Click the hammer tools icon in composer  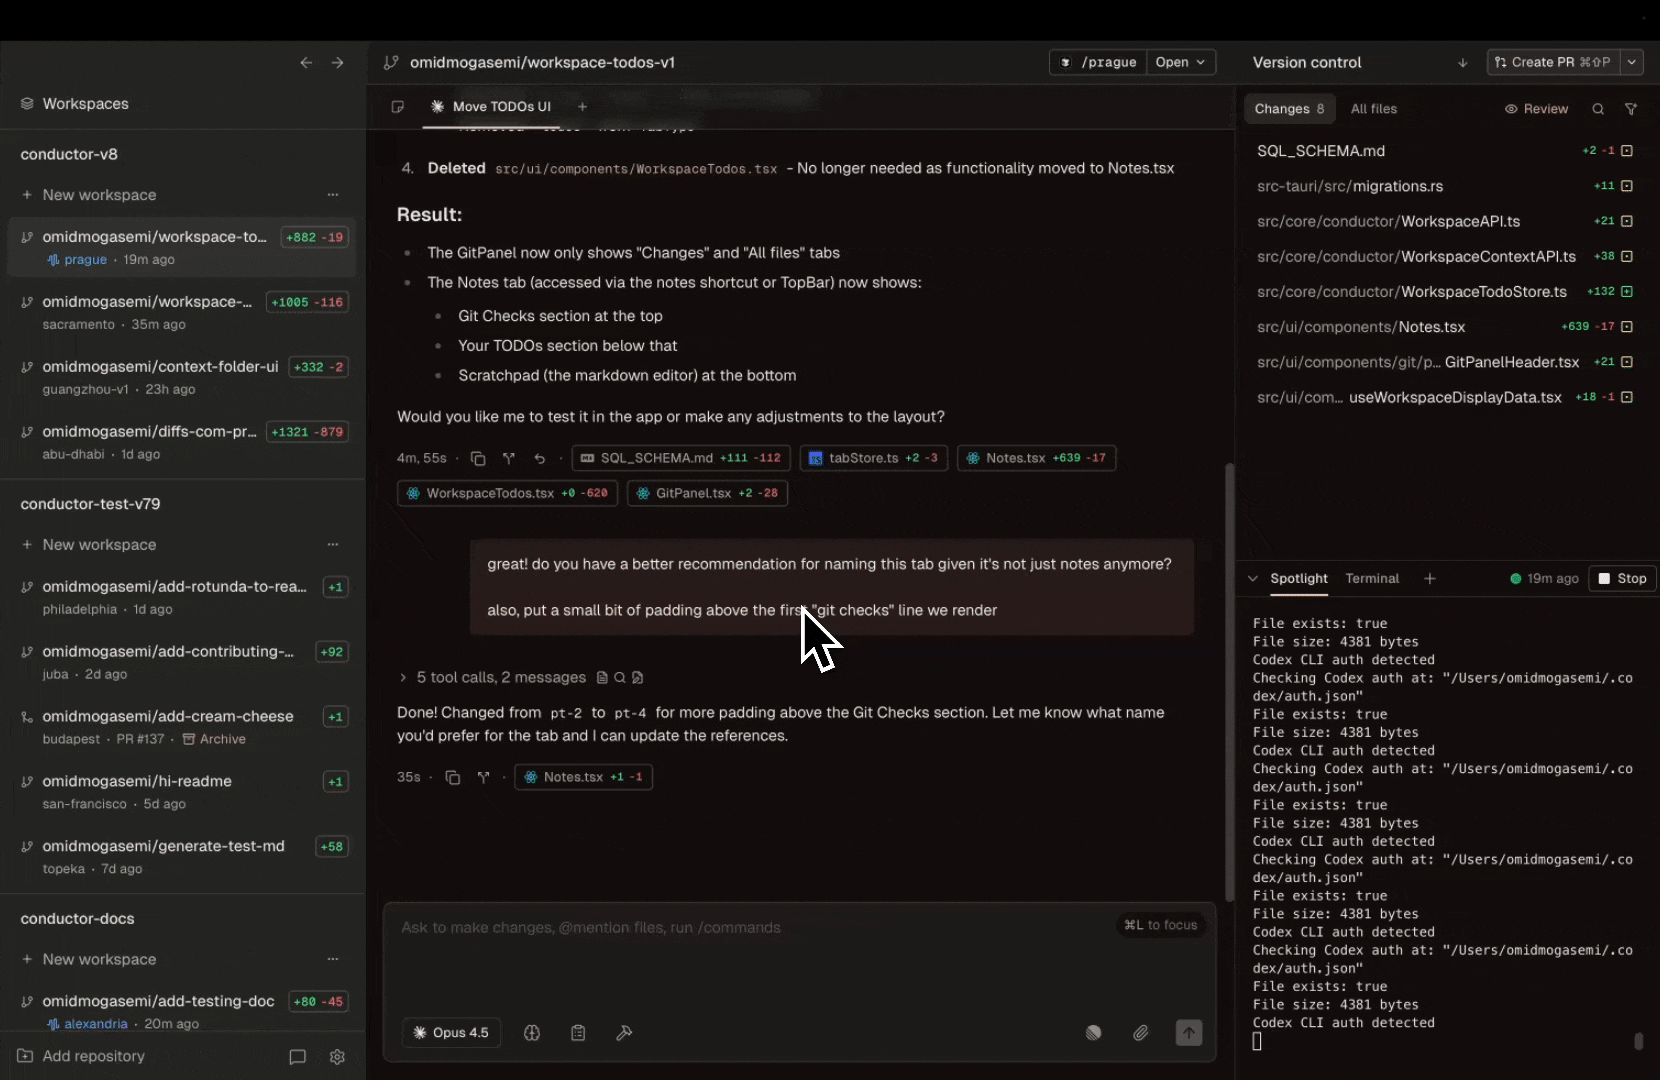624,1033
